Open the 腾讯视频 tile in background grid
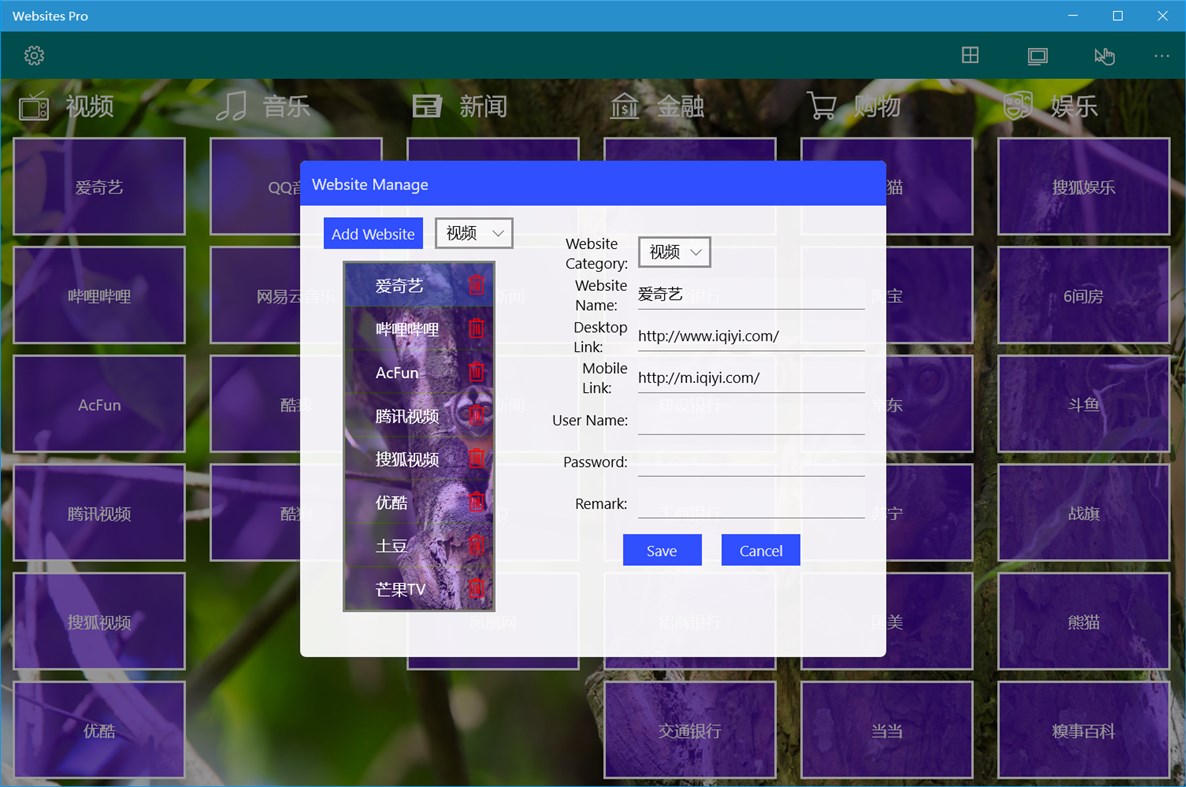Viewport: 1186px width, 787px height. click(99, 514)
